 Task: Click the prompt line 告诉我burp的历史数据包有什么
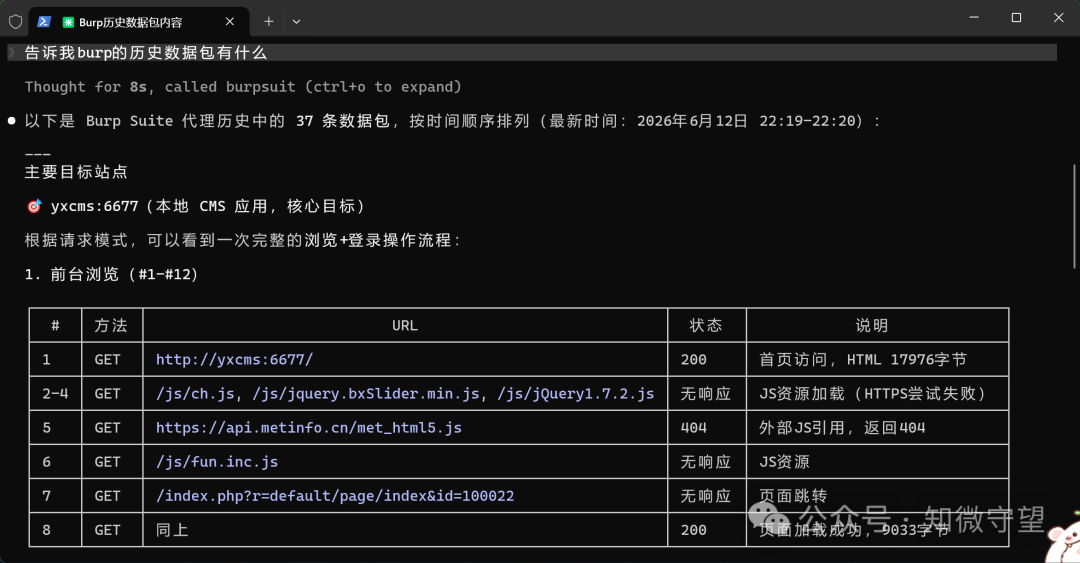(532, 52)
